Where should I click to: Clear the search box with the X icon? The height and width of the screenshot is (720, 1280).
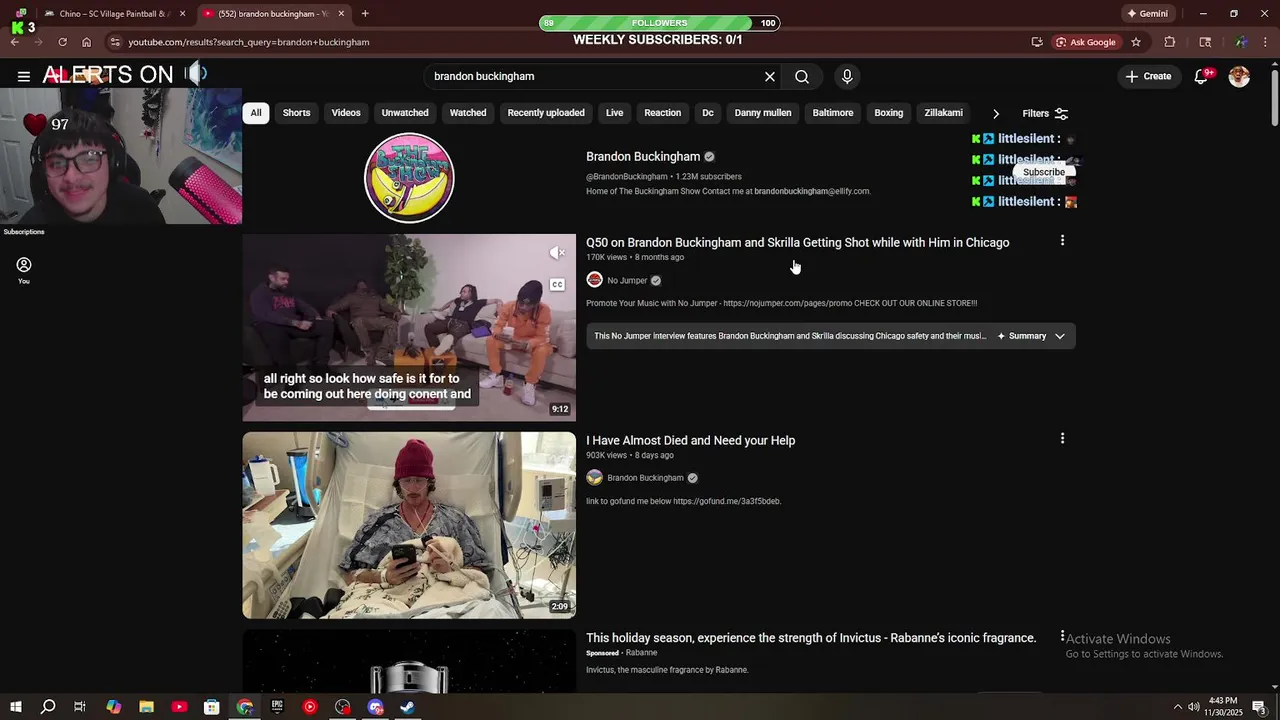(x=770, y=76)
